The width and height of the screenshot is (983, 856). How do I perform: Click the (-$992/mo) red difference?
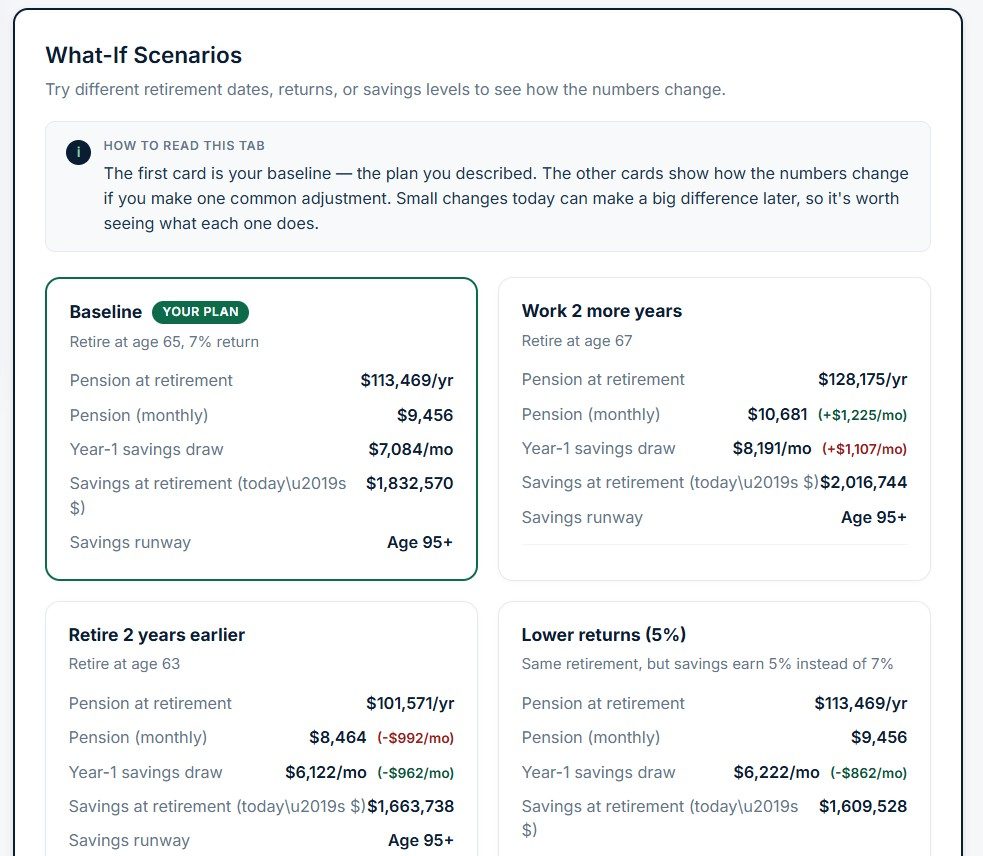tap(416, 738)
